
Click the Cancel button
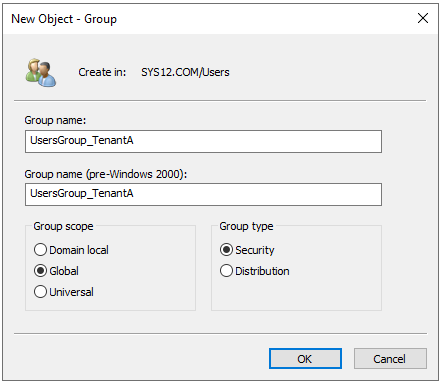tap(390, 359)
